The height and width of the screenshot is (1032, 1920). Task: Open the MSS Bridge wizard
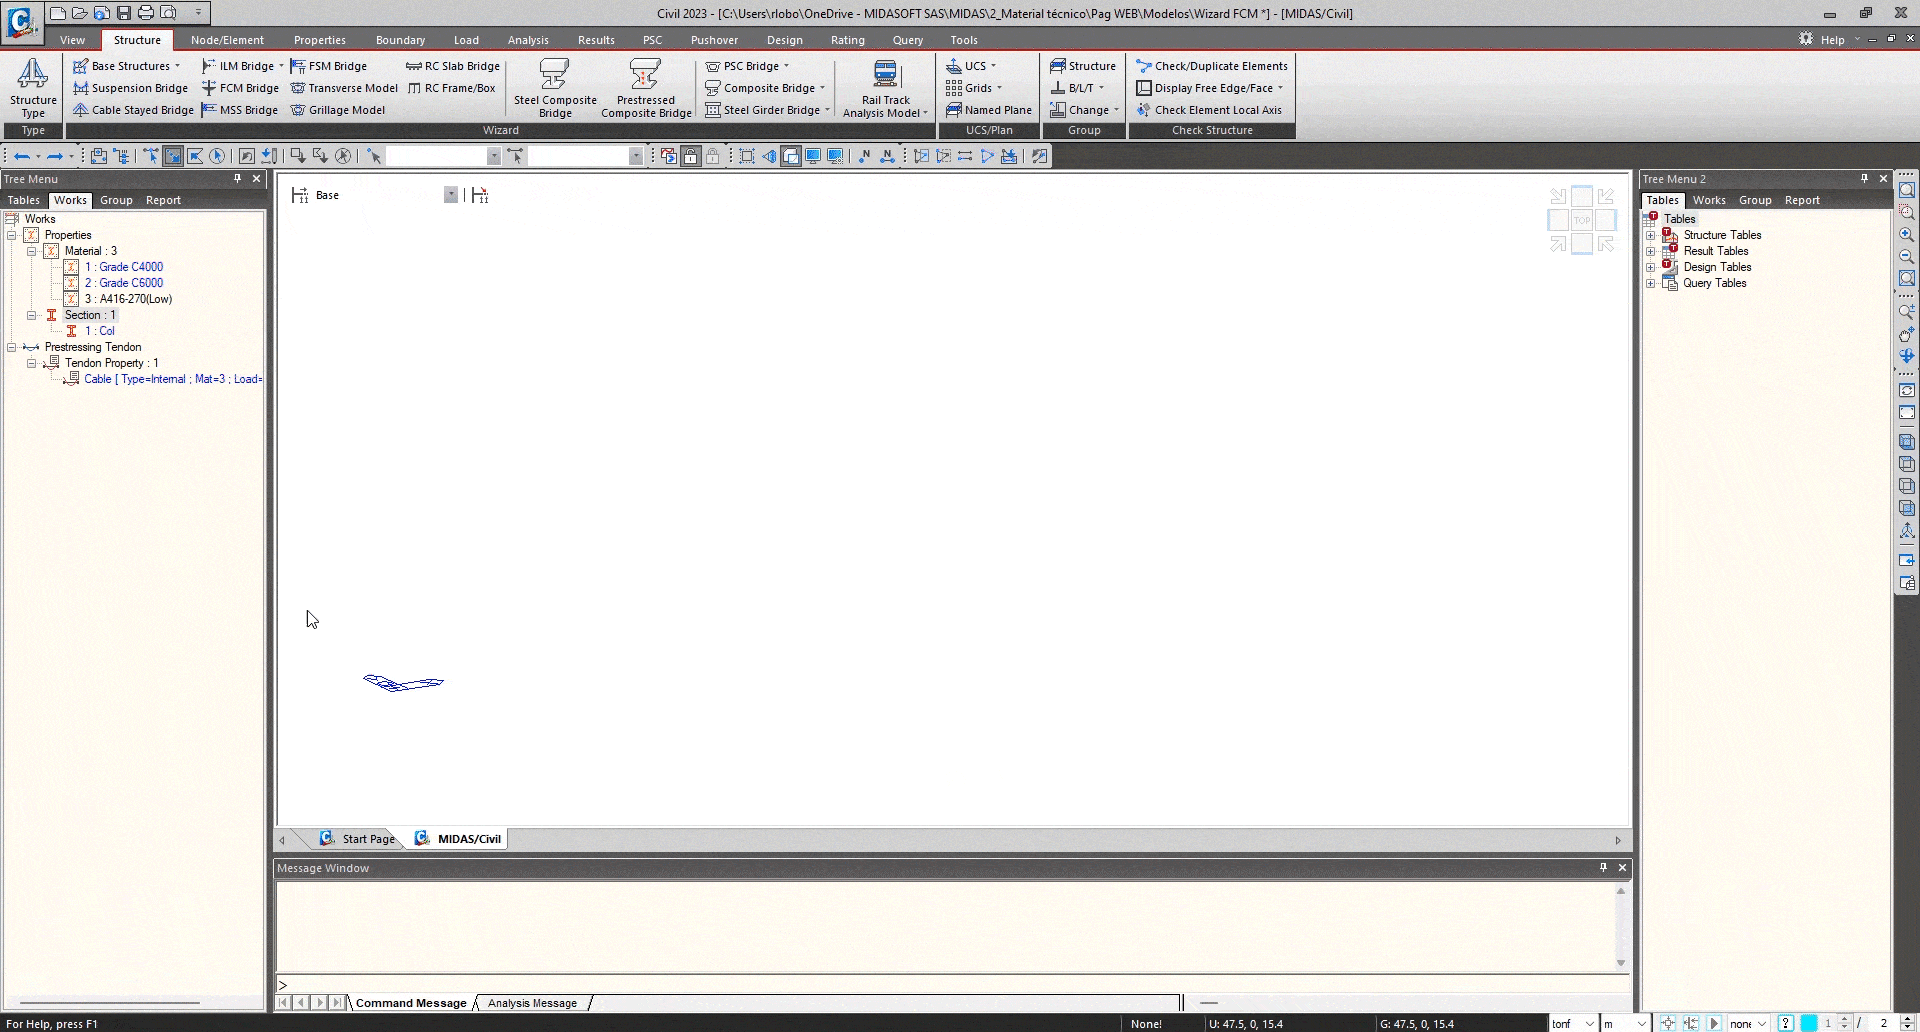[239, 110]
